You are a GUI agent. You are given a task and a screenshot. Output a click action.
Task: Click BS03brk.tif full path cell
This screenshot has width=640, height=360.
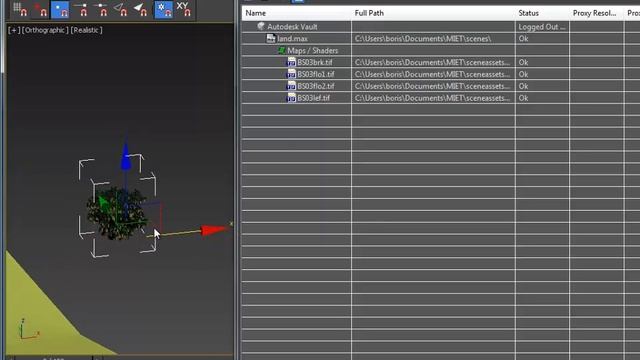coord(433,62)
